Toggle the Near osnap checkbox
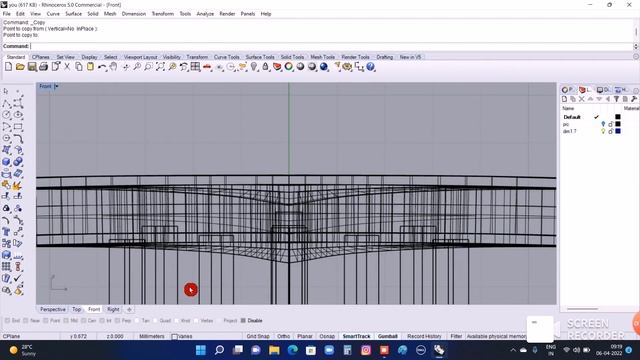This screenshot has height=360, width=640. 26,321
